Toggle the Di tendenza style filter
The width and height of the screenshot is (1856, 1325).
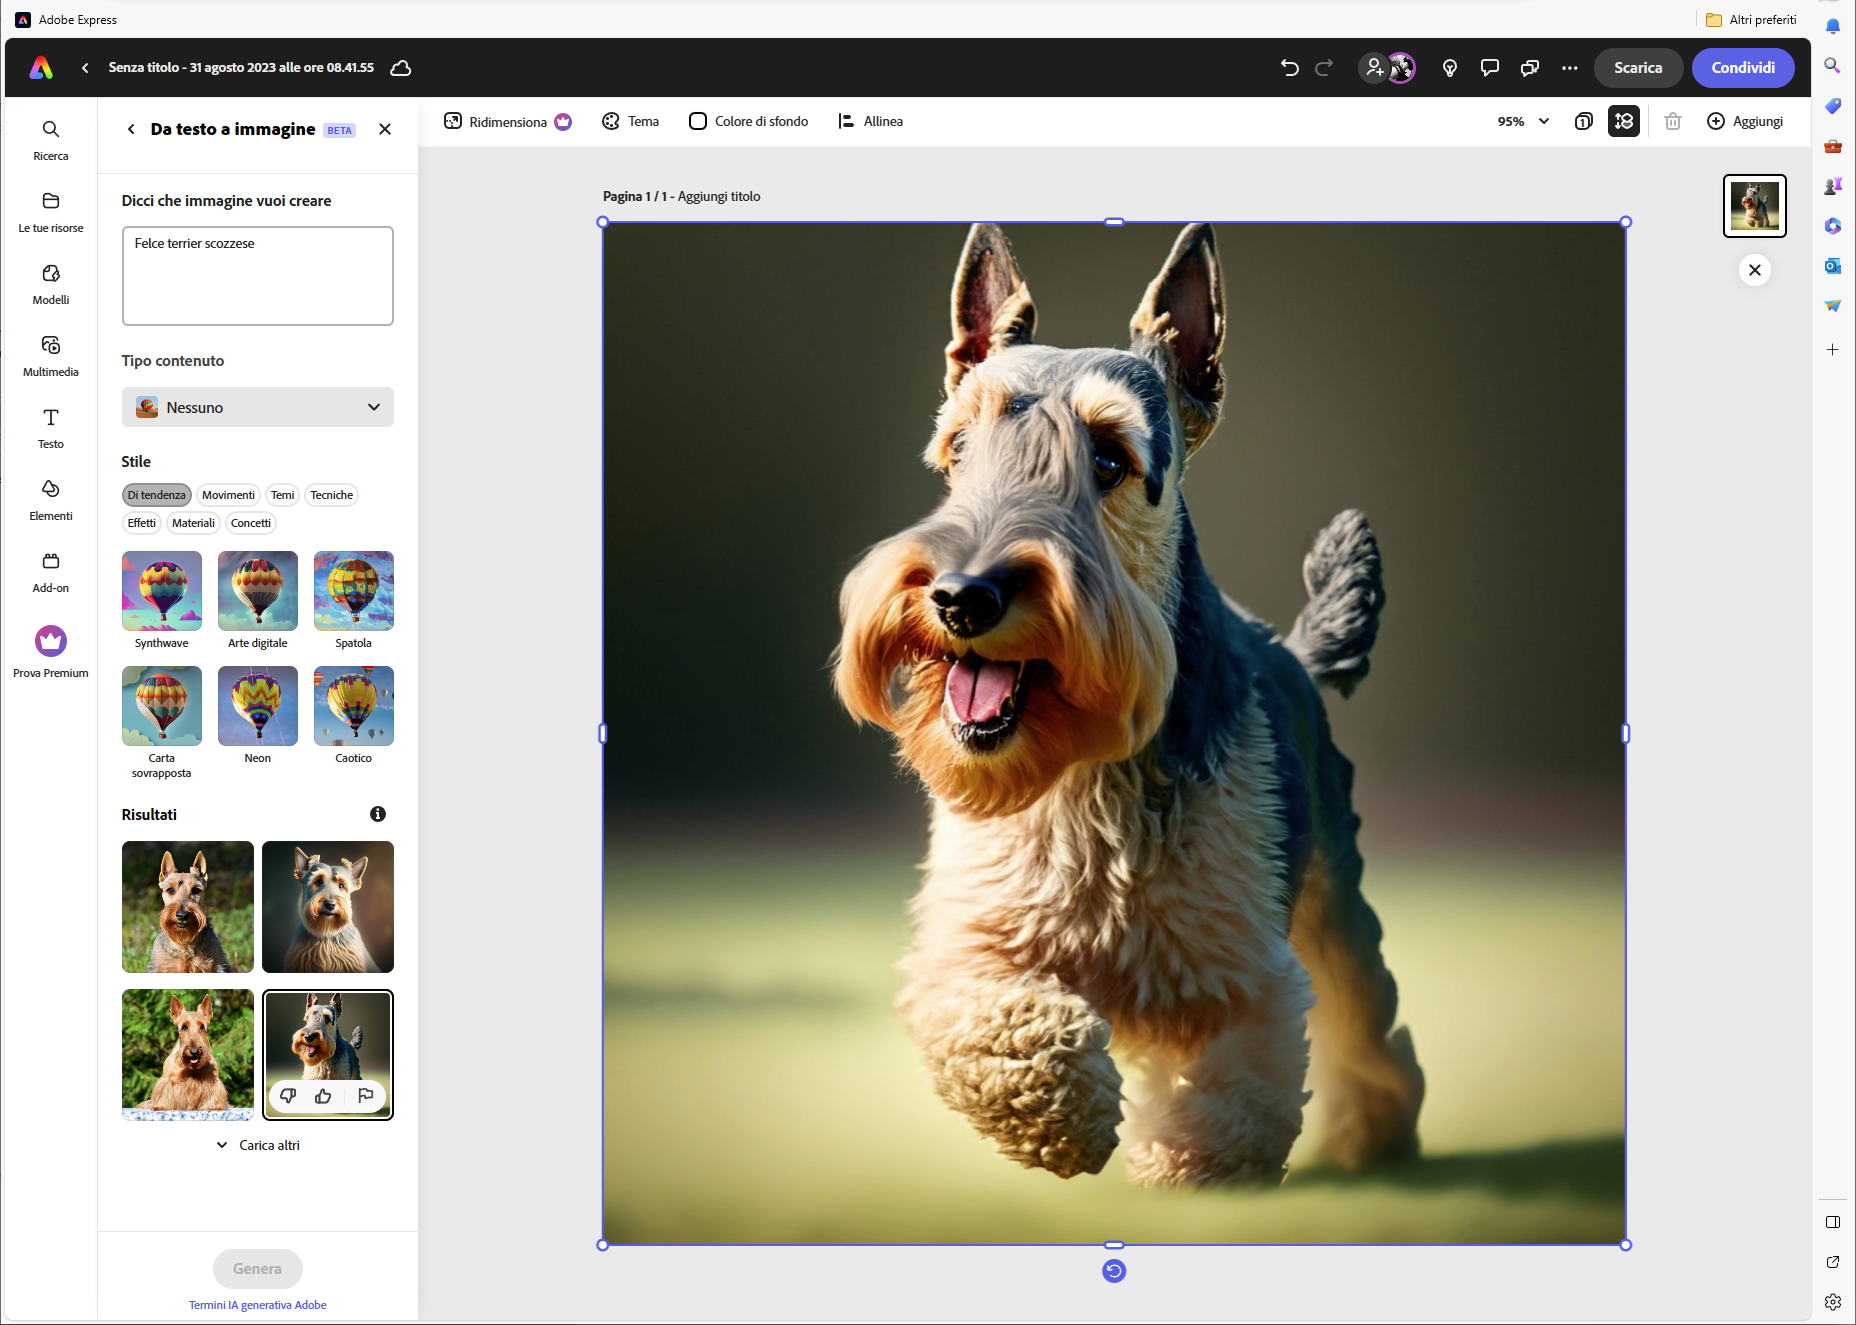[x=156, y=495]
